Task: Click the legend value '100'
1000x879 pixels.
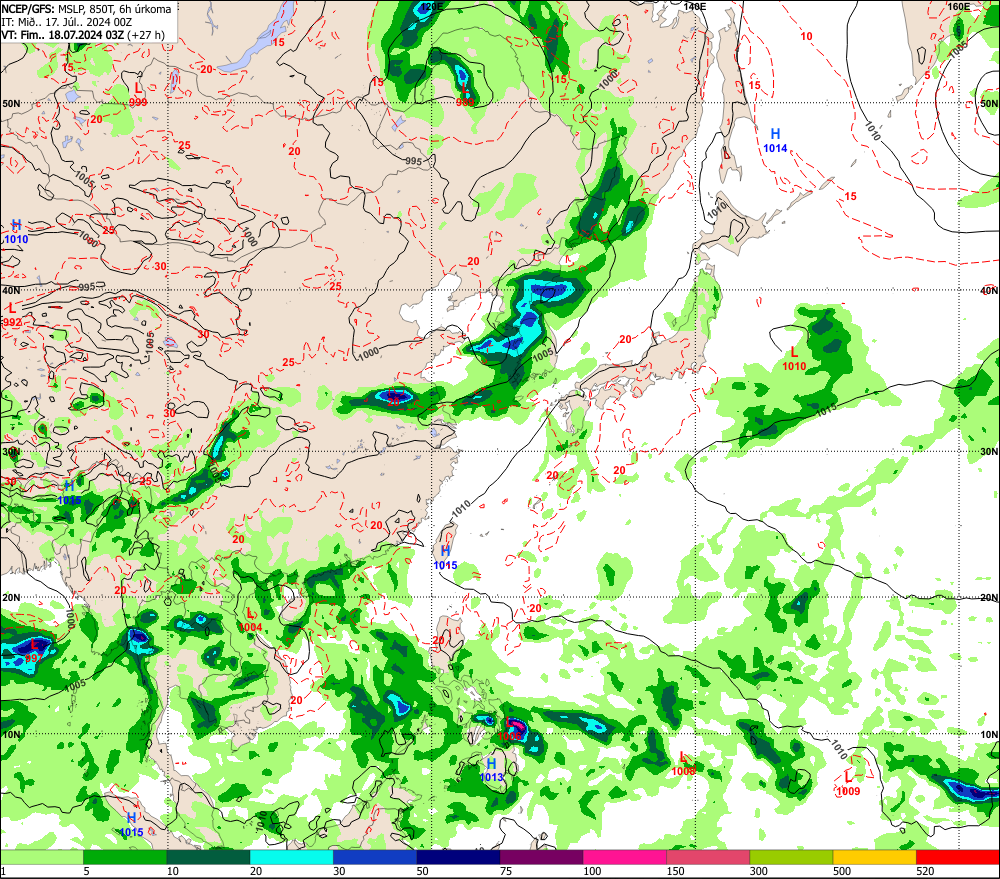Action: pyautogui.click(x=592, y=871)
